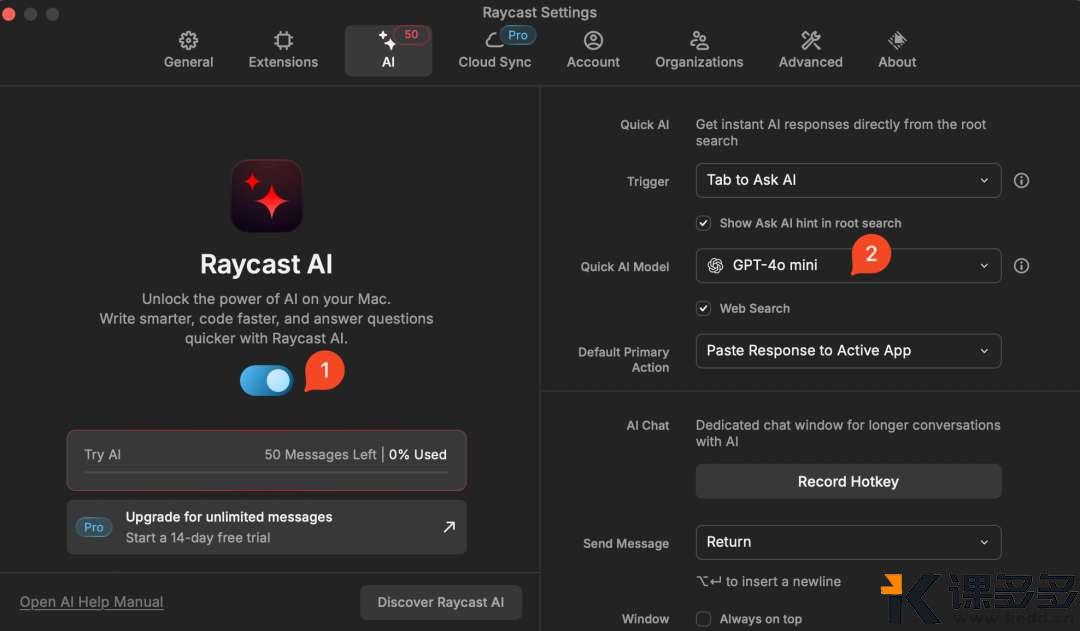Image resolution: width=1080 pixels, height=631 pixels.
Task: Disable the Web Search checkbox
Action: pos(703,309)
